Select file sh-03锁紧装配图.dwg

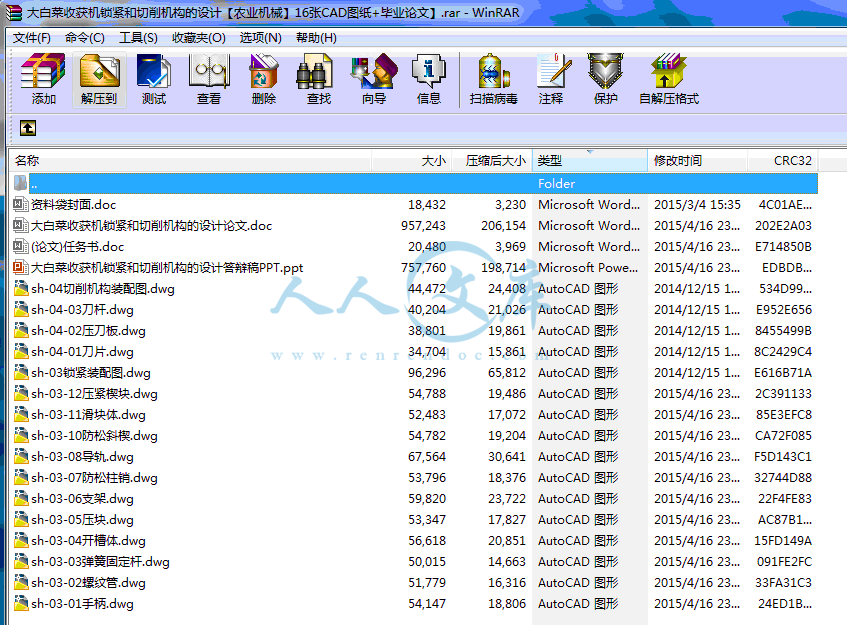(91, 373)
